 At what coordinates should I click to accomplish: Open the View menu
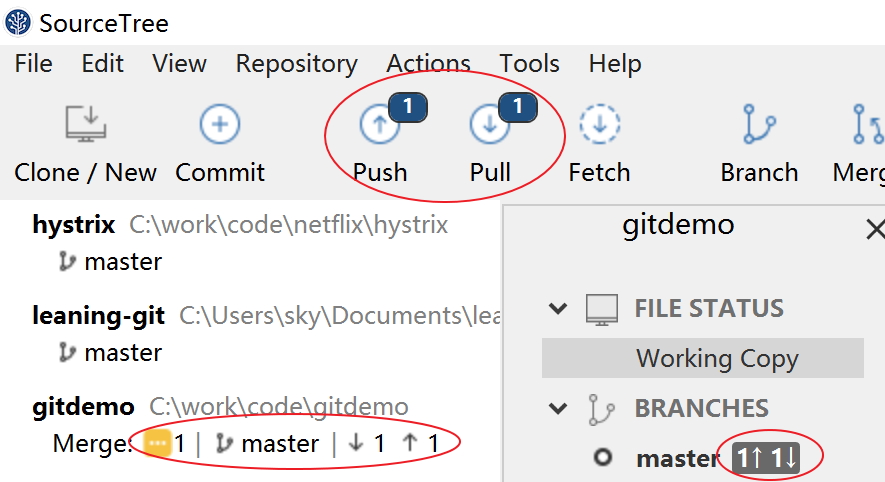tap(180, 64)
